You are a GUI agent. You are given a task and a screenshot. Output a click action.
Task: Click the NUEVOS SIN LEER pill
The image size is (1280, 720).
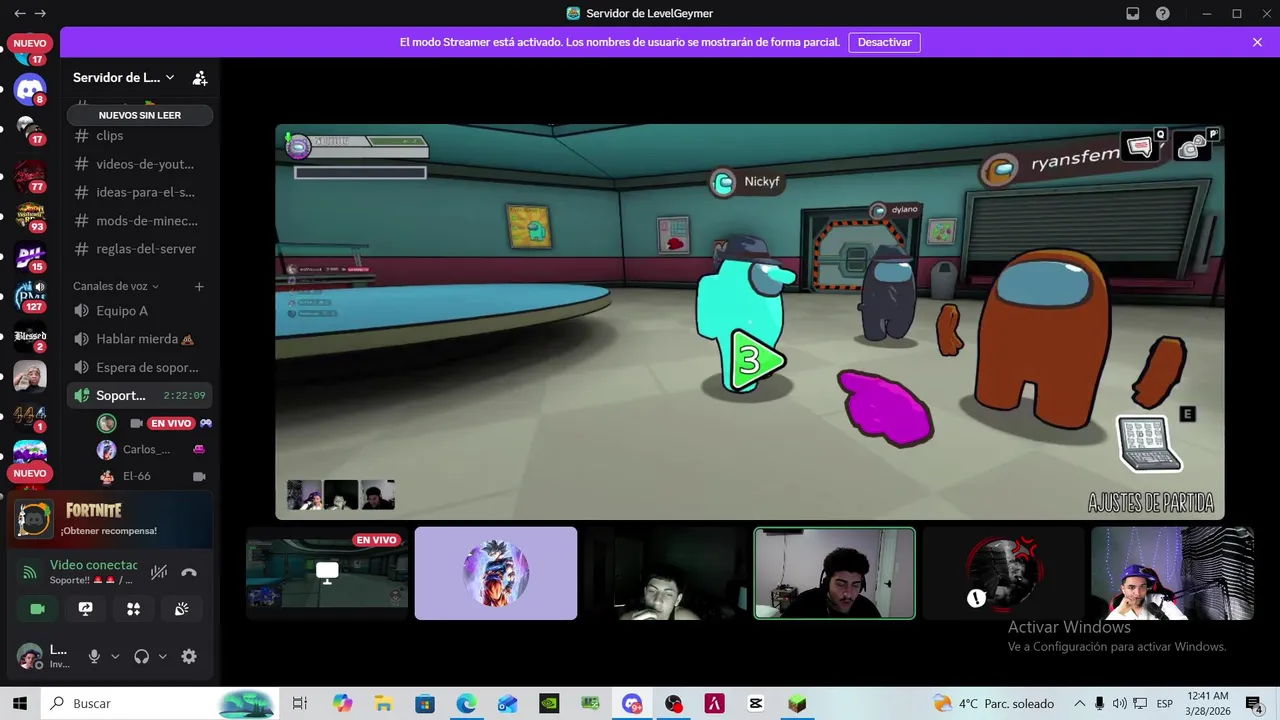pos(139,115)
